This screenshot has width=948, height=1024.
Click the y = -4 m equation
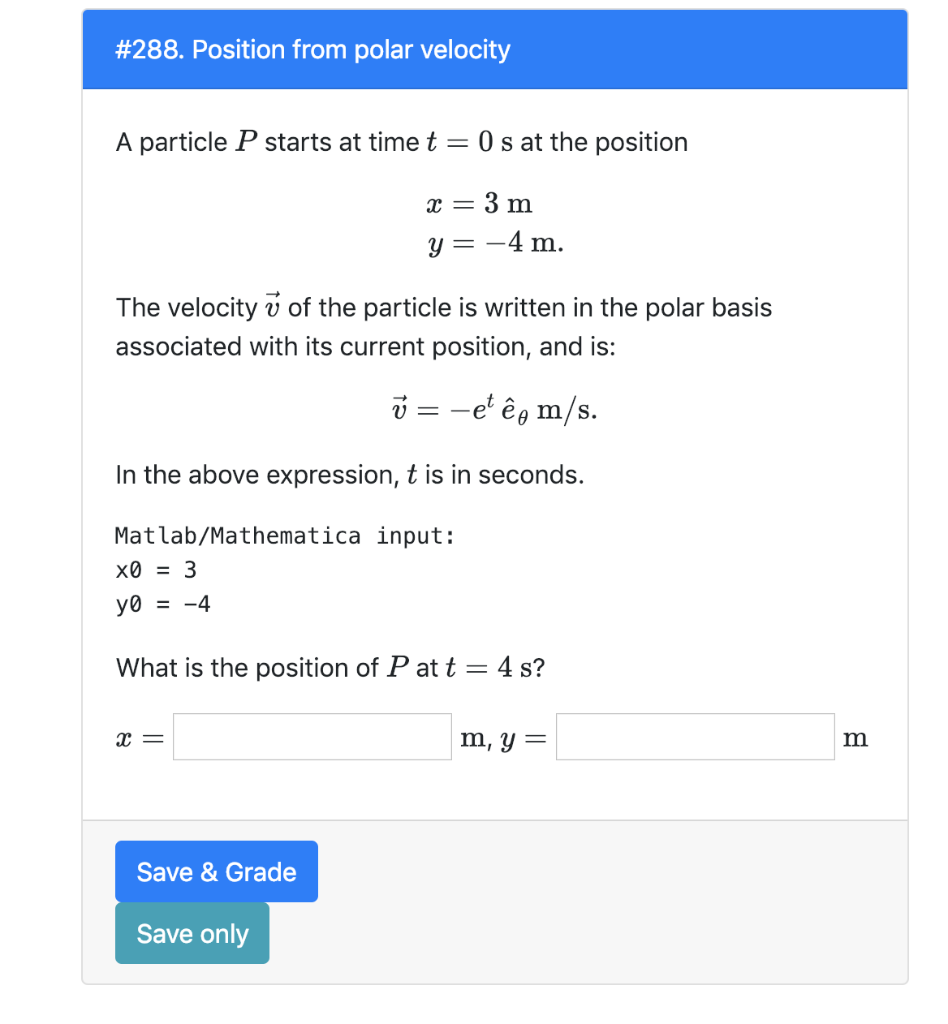tap(494, 242)
